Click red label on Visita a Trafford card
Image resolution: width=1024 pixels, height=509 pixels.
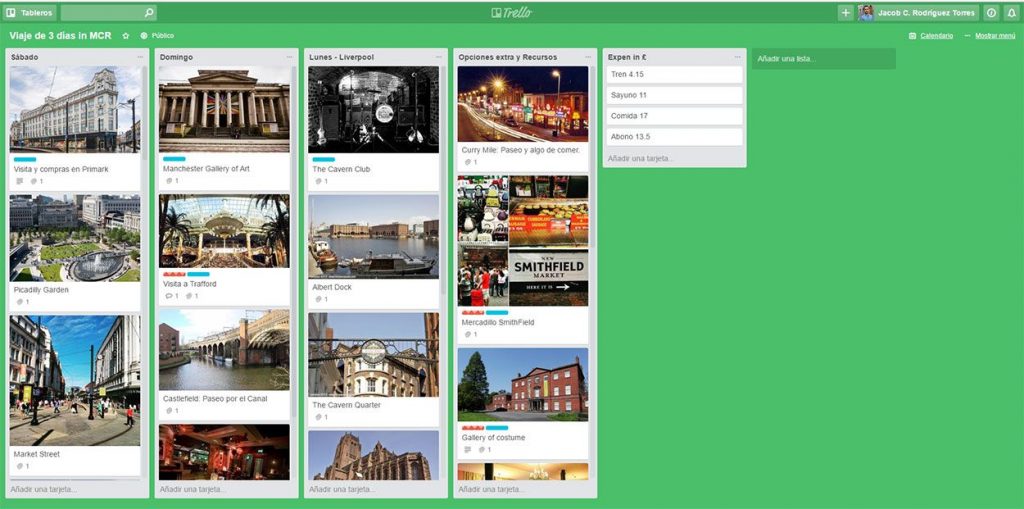coord(174,274)
